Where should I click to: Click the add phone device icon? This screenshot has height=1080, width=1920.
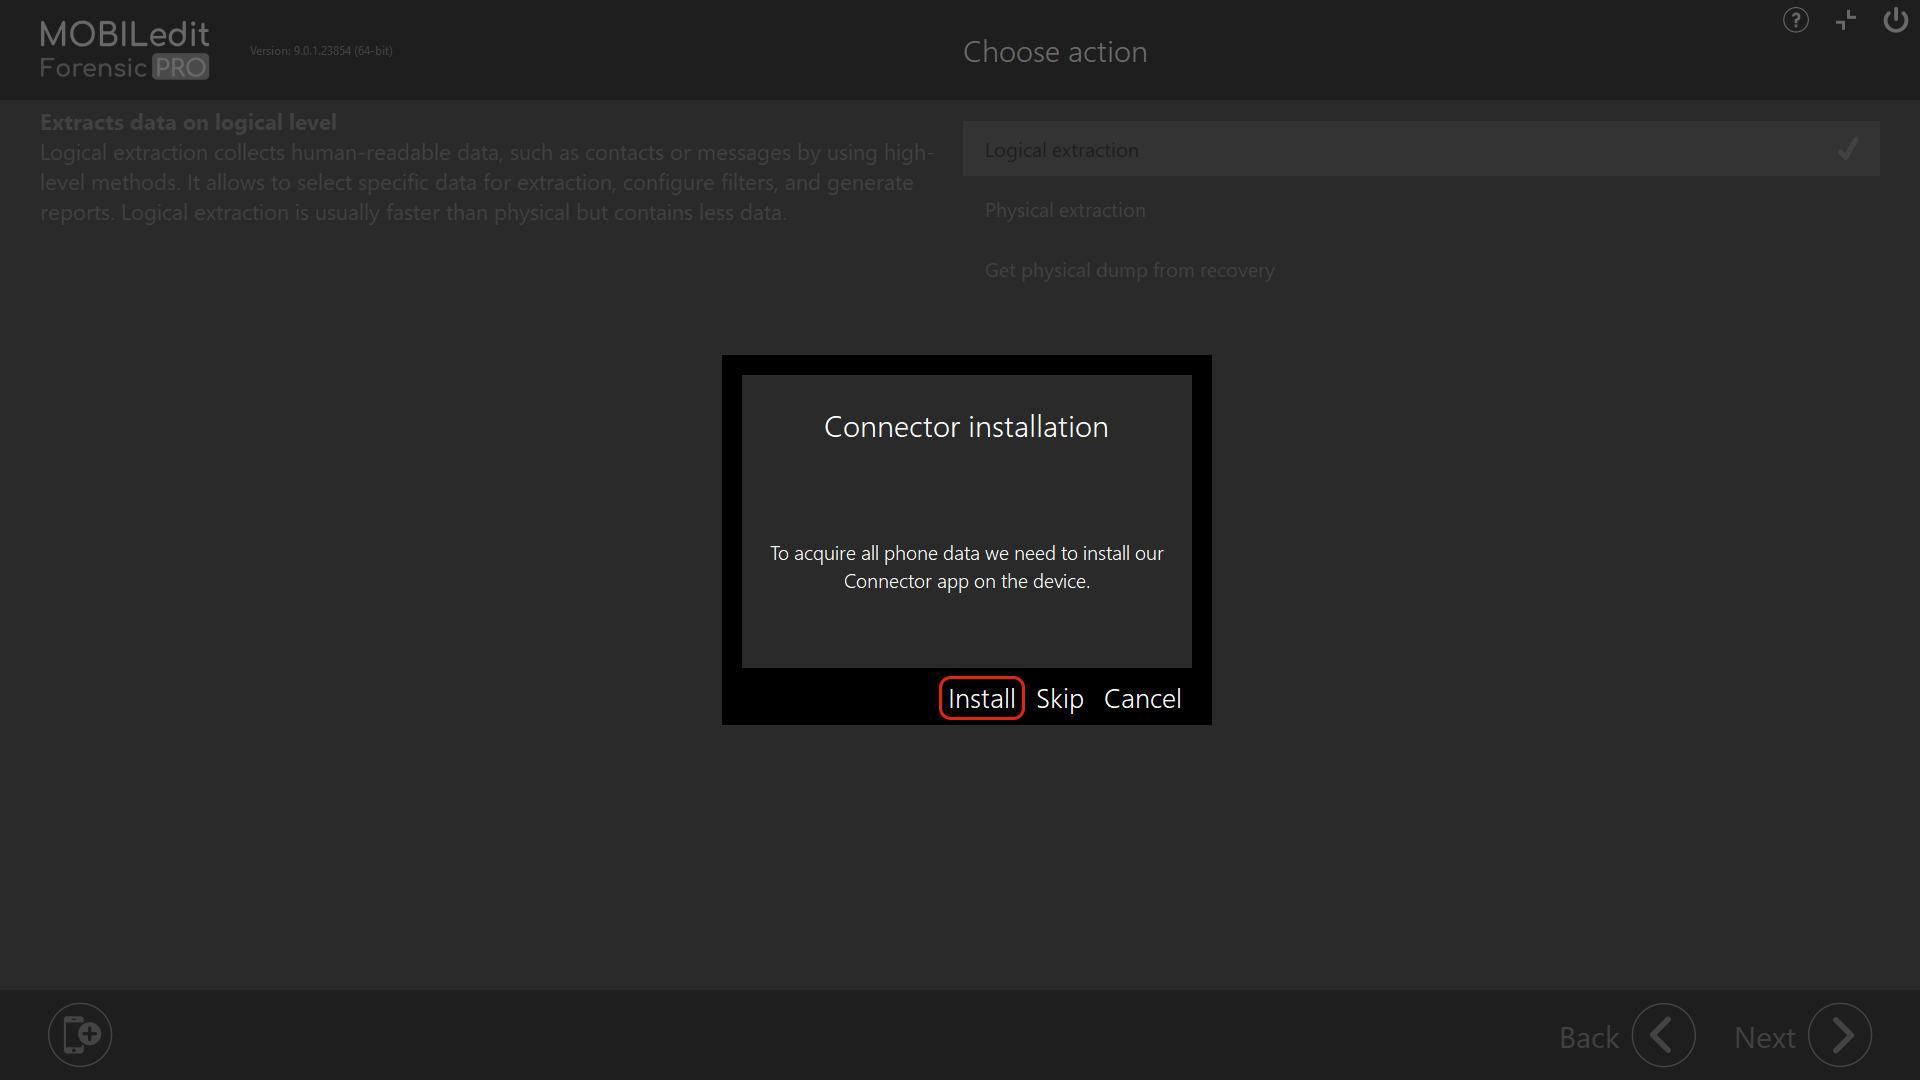[80, 1035]
